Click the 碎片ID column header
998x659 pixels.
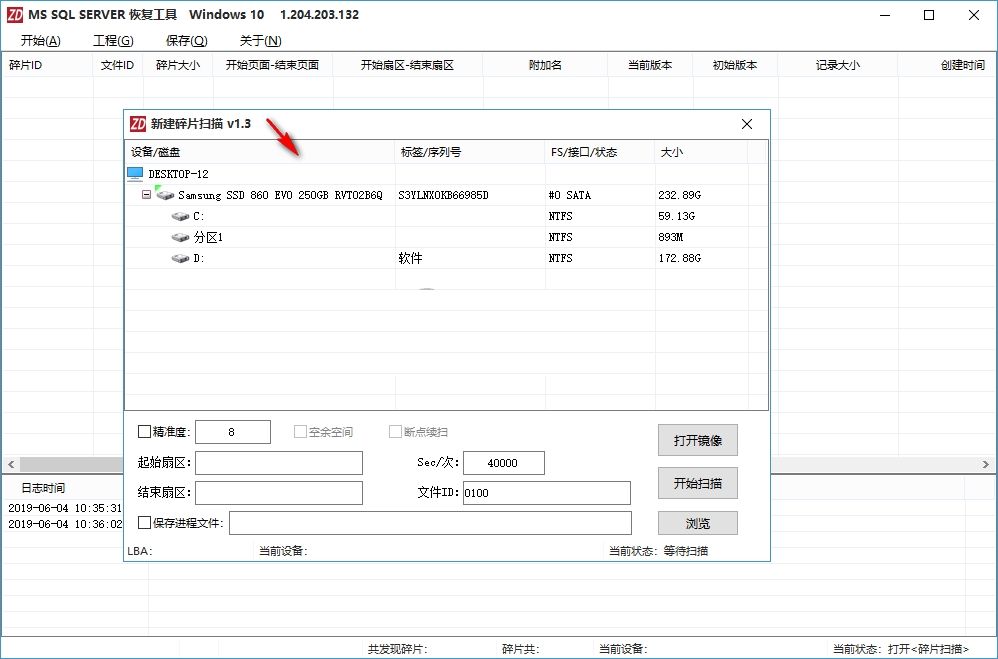click(x=47, y=65)
